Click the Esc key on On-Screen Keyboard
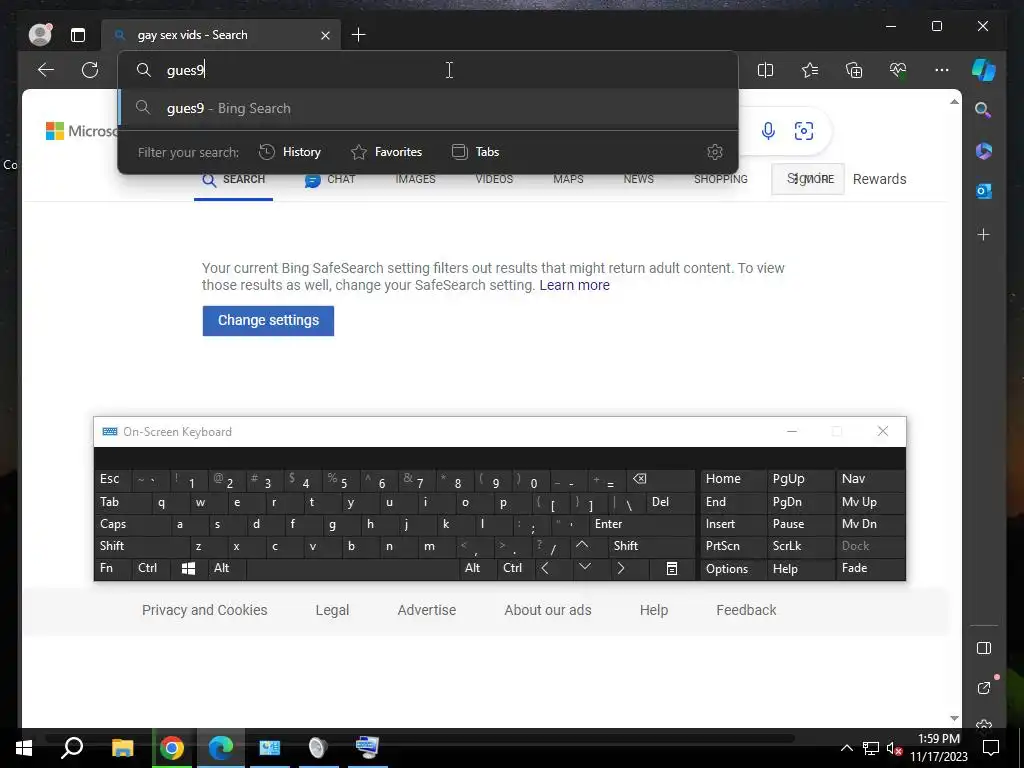Viewport: 1024px width, 768px height. 113,479
